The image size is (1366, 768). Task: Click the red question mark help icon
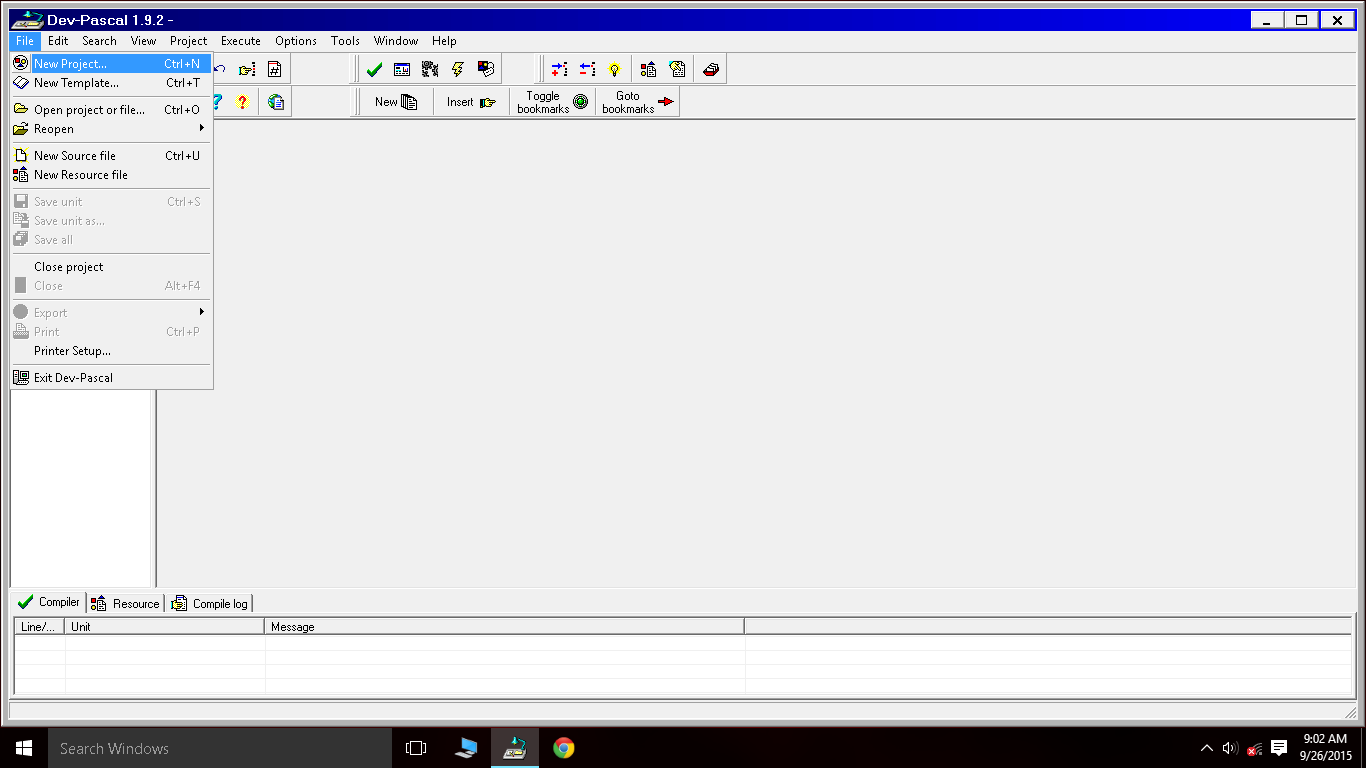242,102
